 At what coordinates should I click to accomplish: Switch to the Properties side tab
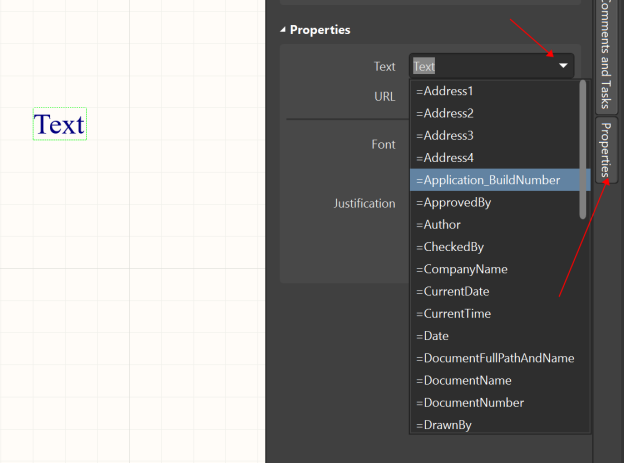click(606, 151)
